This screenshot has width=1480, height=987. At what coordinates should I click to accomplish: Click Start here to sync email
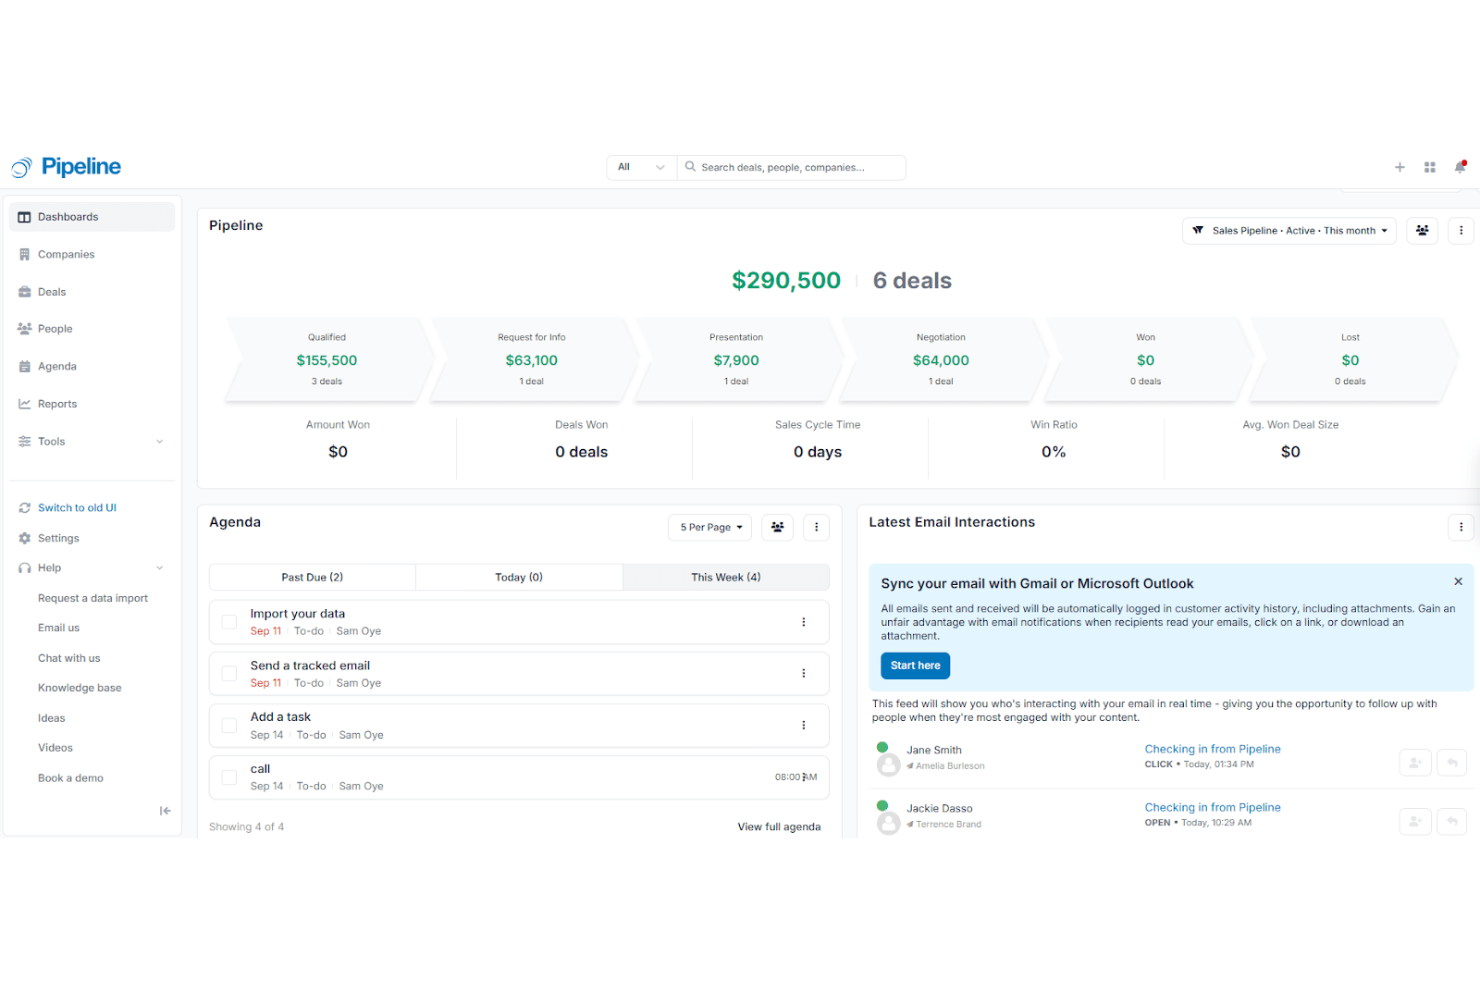(914, 665)
